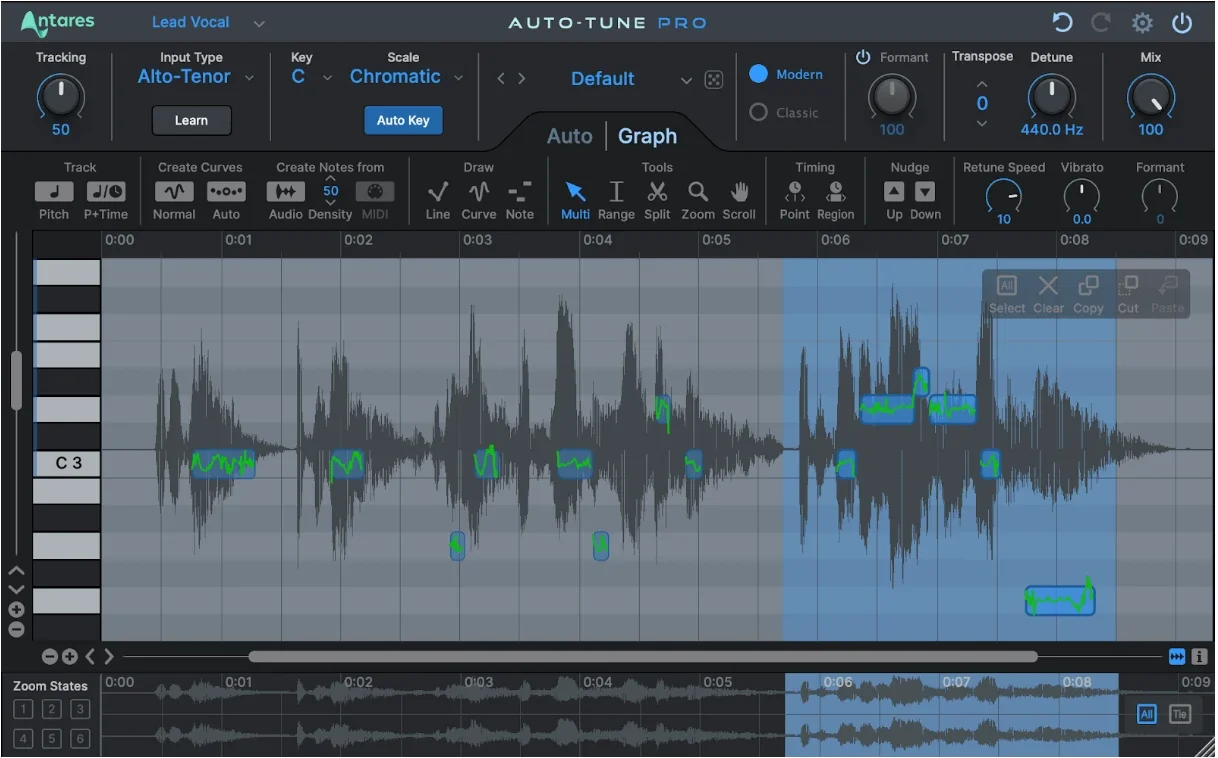The width and height of the screenshot is (1218, 758).
Task: Click the Nudge Down button
Action: 925,191
